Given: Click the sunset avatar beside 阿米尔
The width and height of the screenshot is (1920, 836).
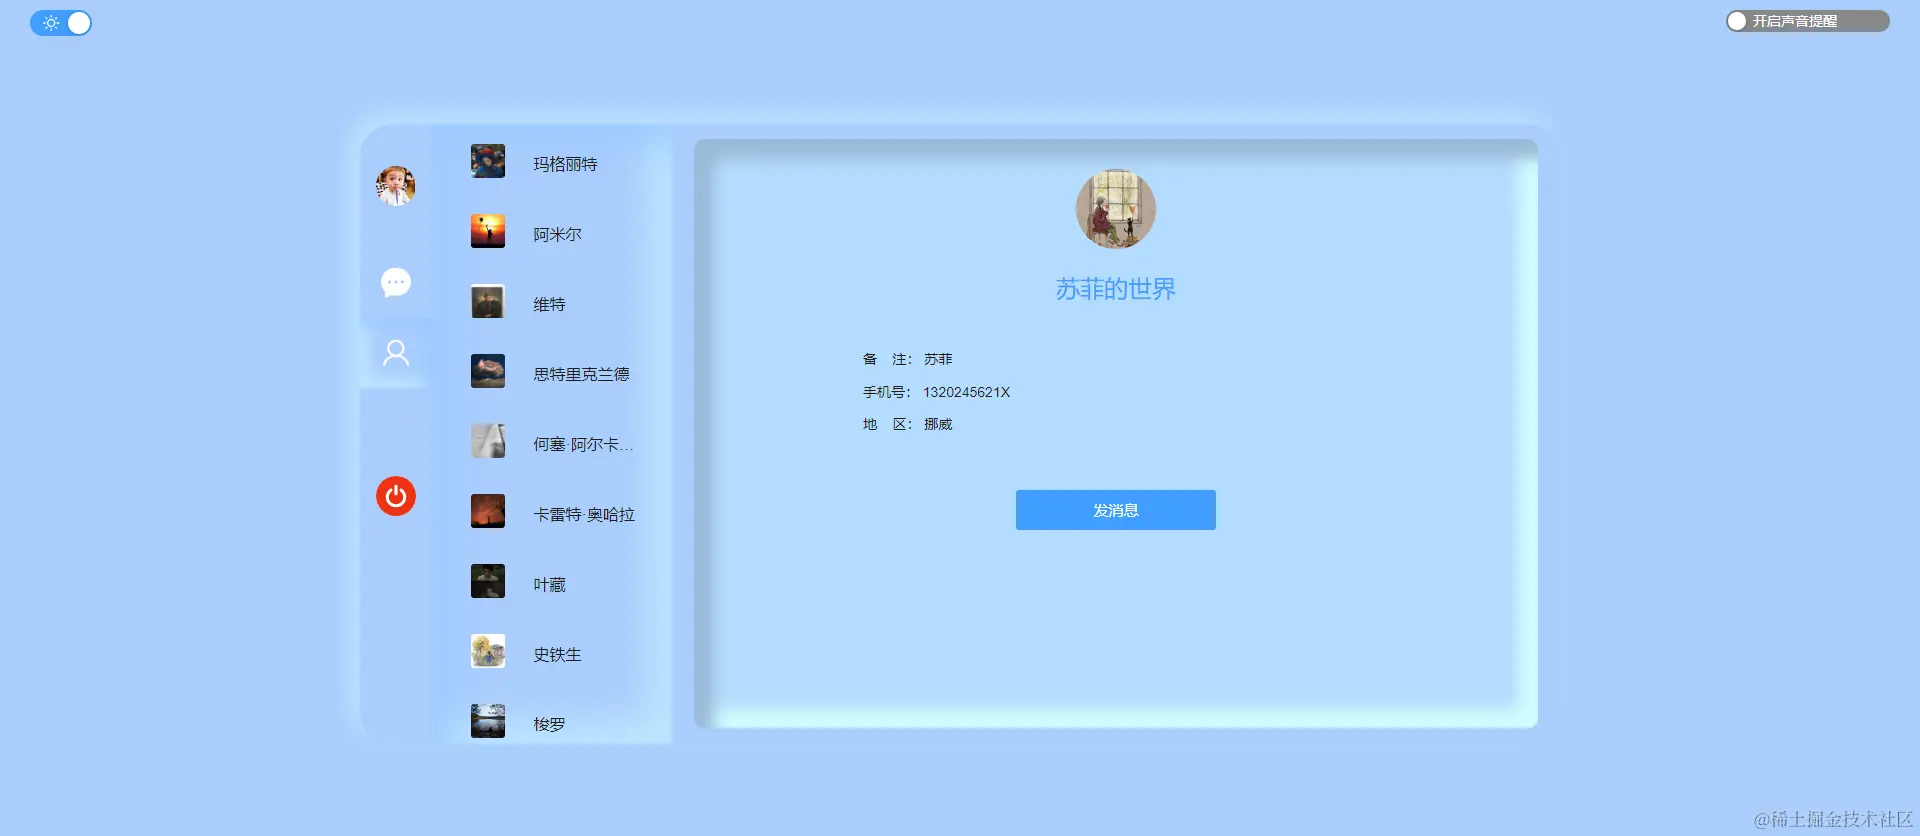Looking at the screenshot, I should (488, 231).
